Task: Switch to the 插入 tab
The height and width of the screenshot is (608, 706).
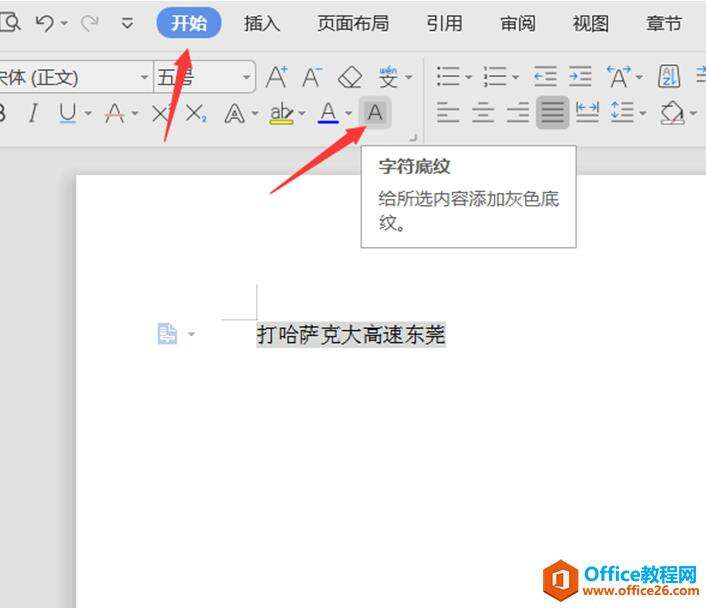Action: 262,23
